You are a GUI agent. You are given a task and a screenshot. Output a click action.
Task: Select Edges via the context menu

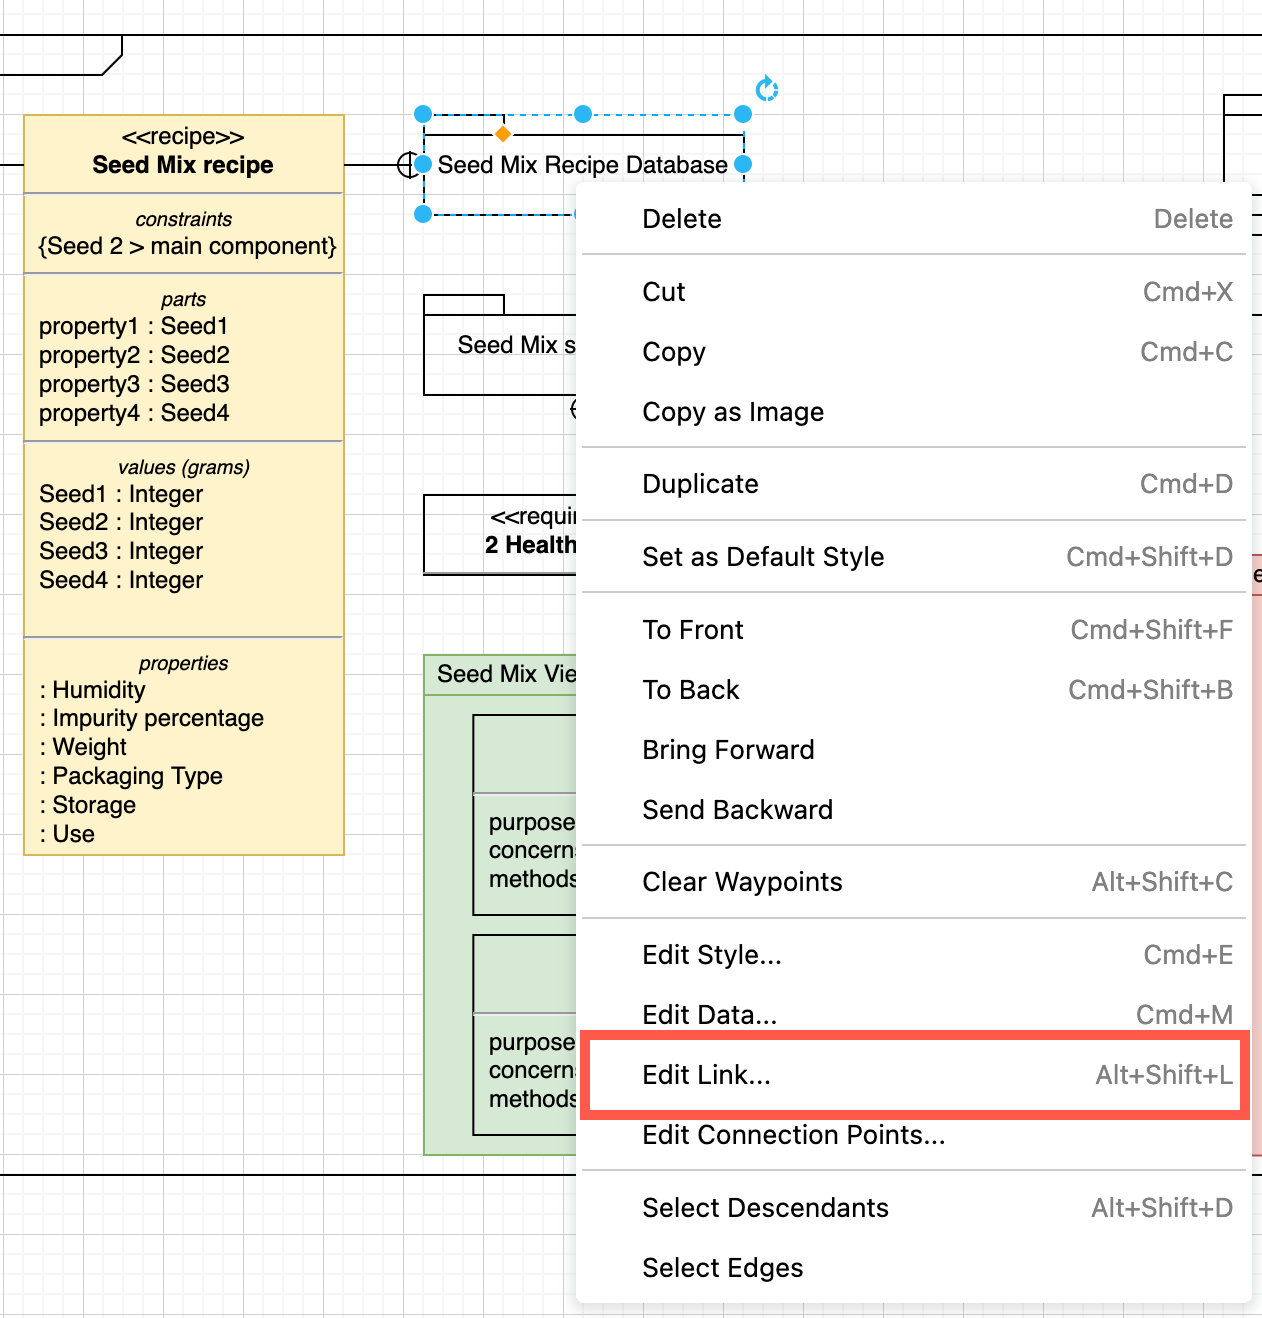[722, 1267]
